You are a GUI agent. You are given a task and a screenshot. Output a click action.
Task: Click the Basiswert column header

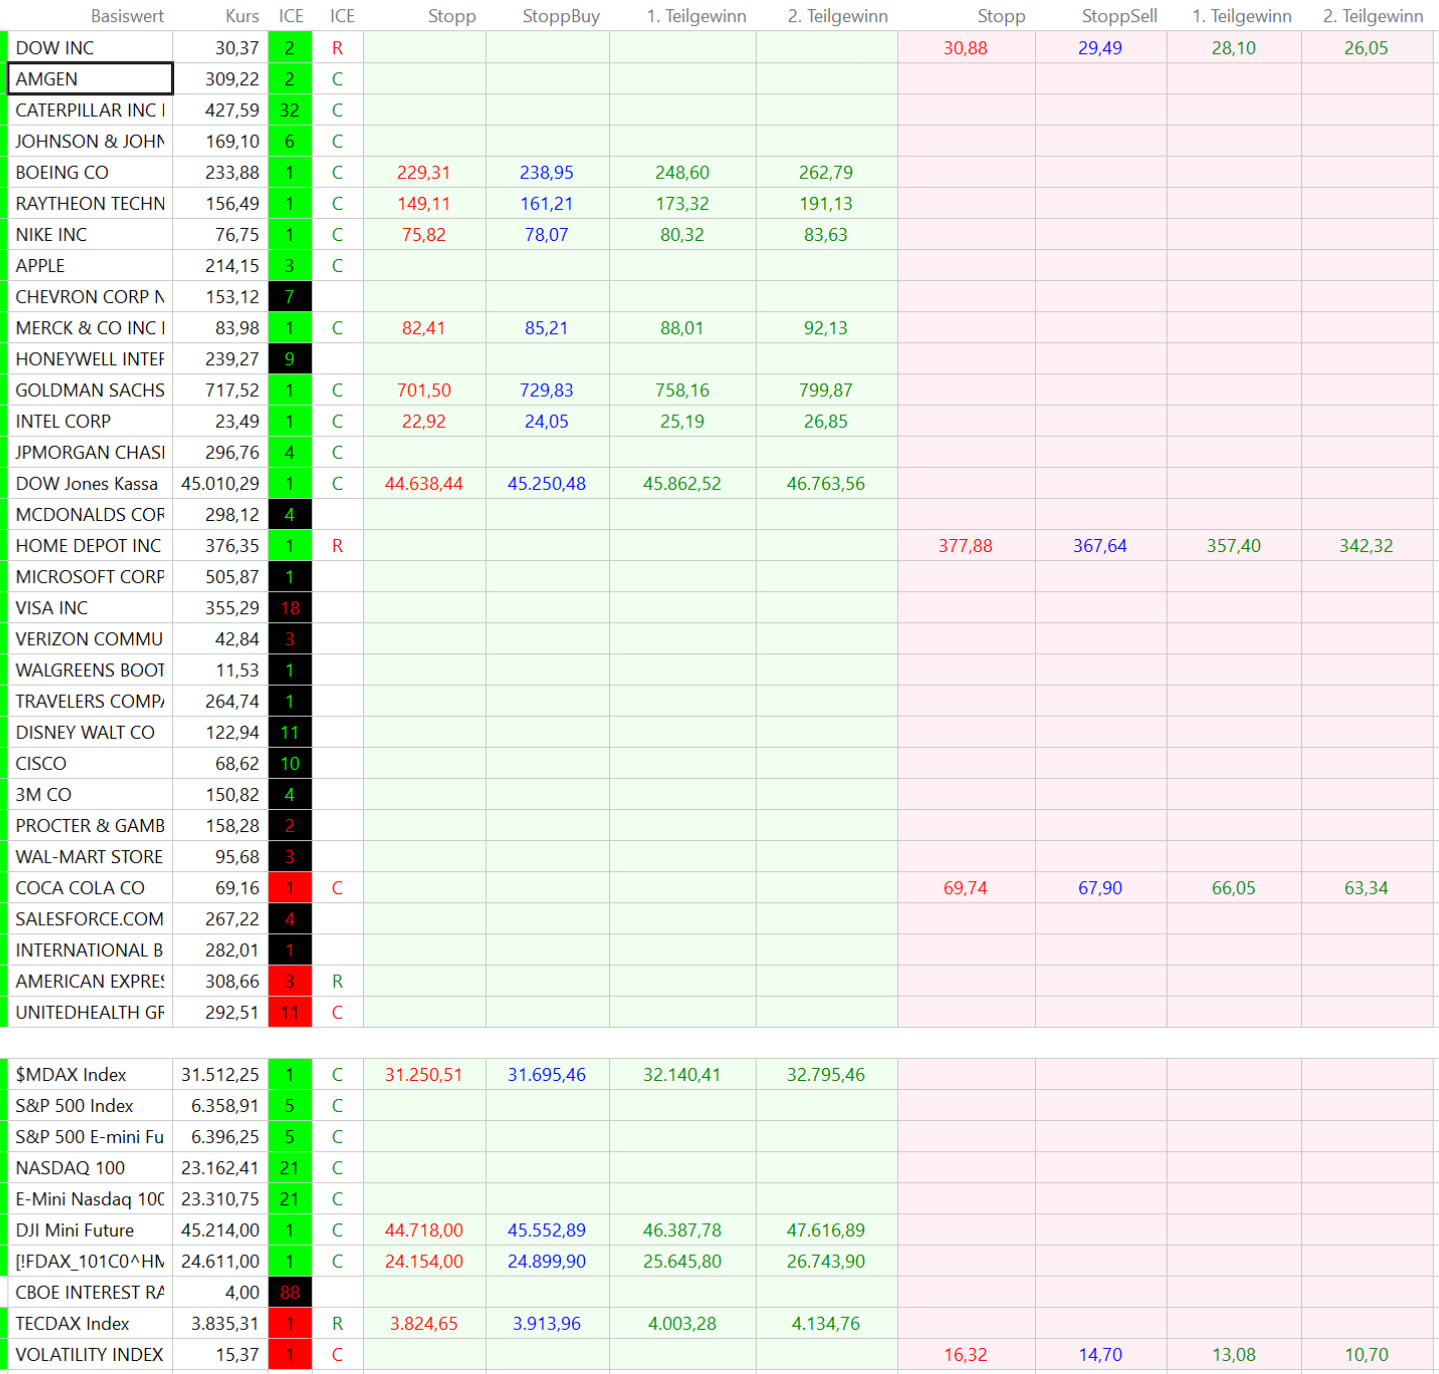coord(127,16)
